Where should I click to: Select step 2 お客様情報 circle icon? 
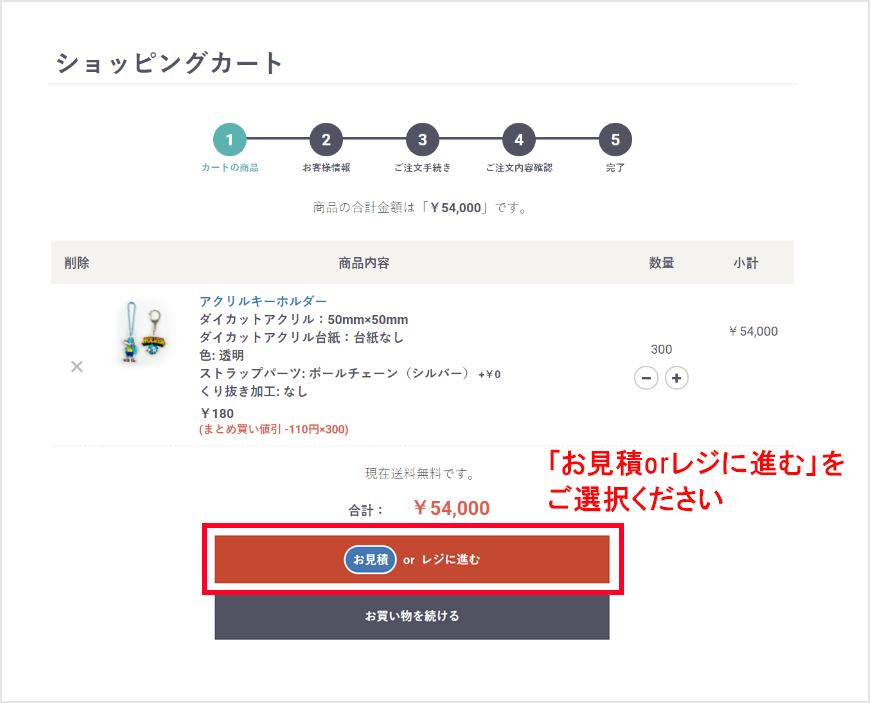coord(326,139)
